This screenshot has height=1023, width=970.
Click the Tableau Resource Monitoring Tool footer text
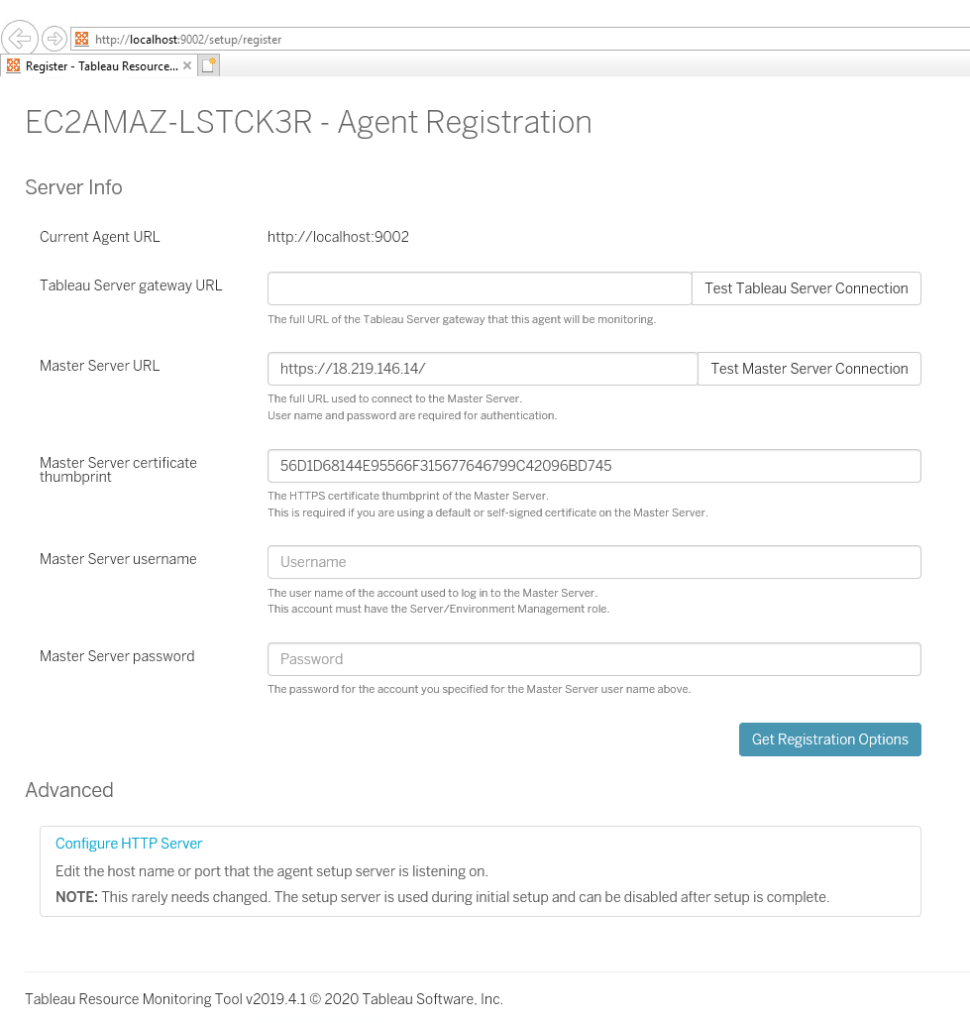[x=264, y=999]
